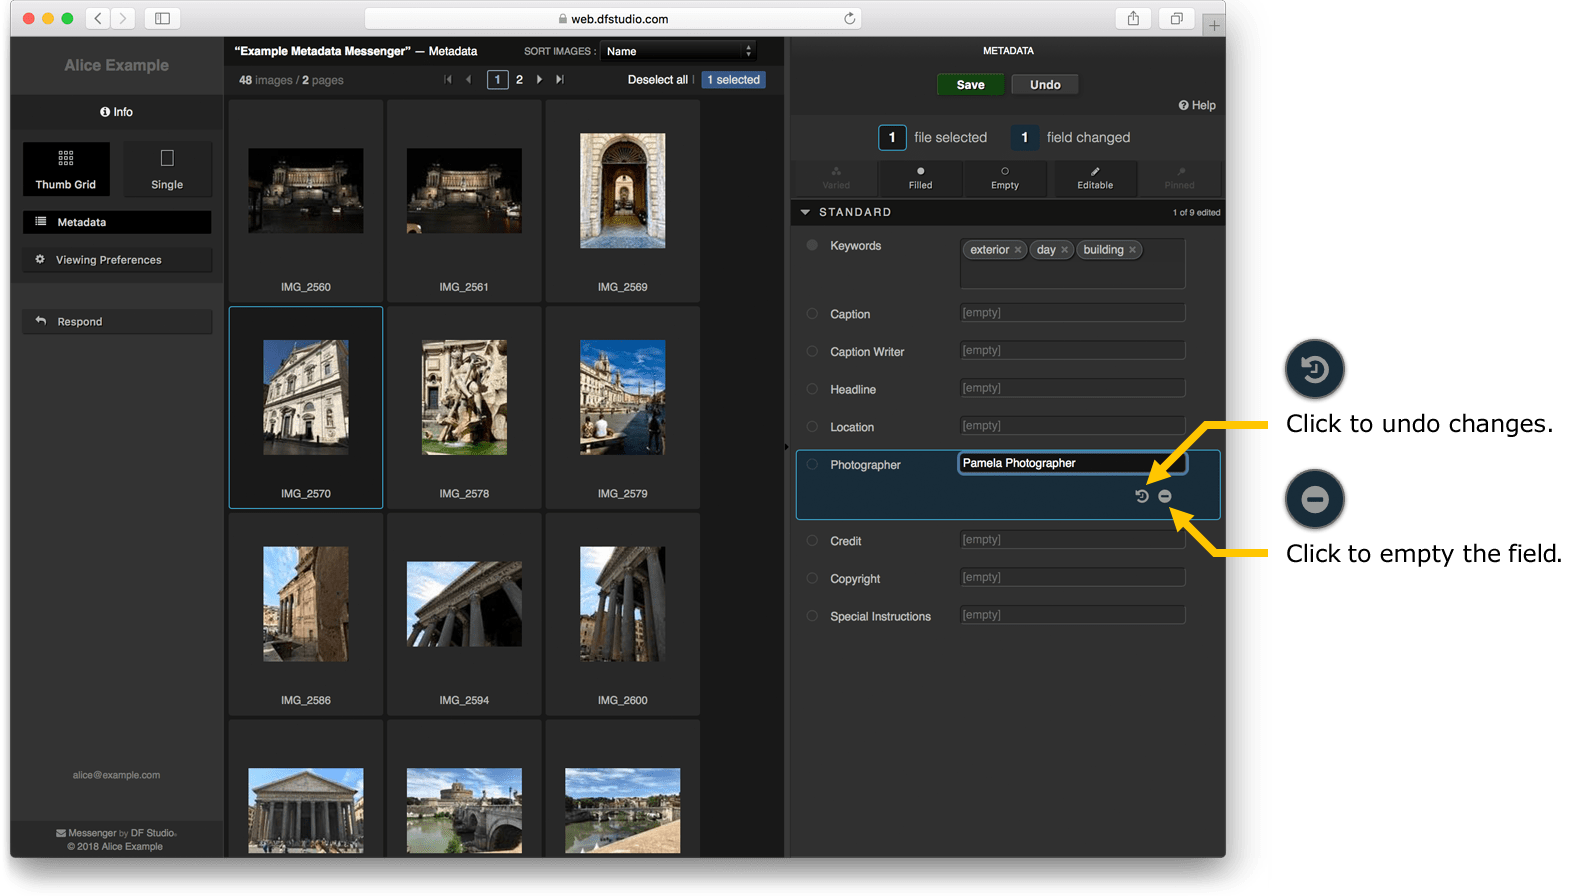Select thumbnail IMG_2579
Screen dimensions: 1580x896
(x=622, y=407)
